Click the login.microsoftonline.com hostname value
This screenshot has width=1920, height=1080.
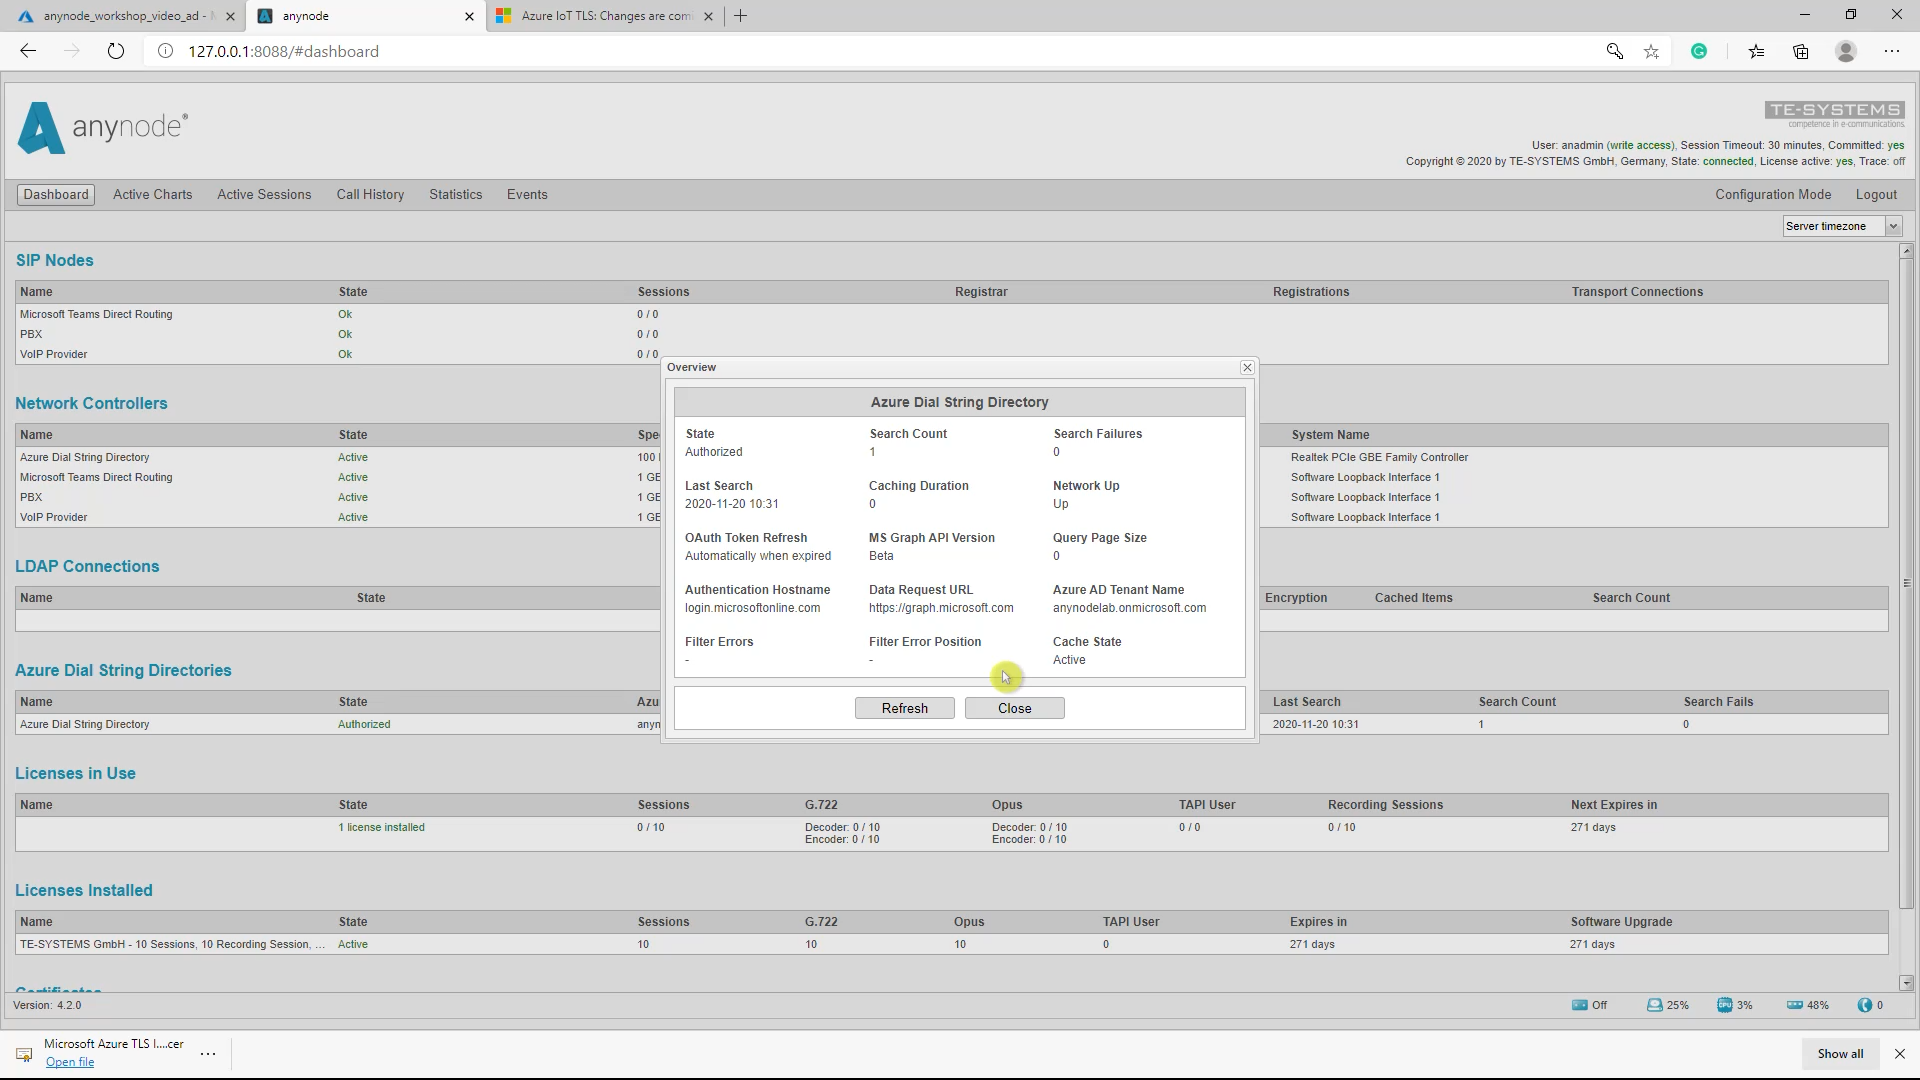click(x=752, y=608)
